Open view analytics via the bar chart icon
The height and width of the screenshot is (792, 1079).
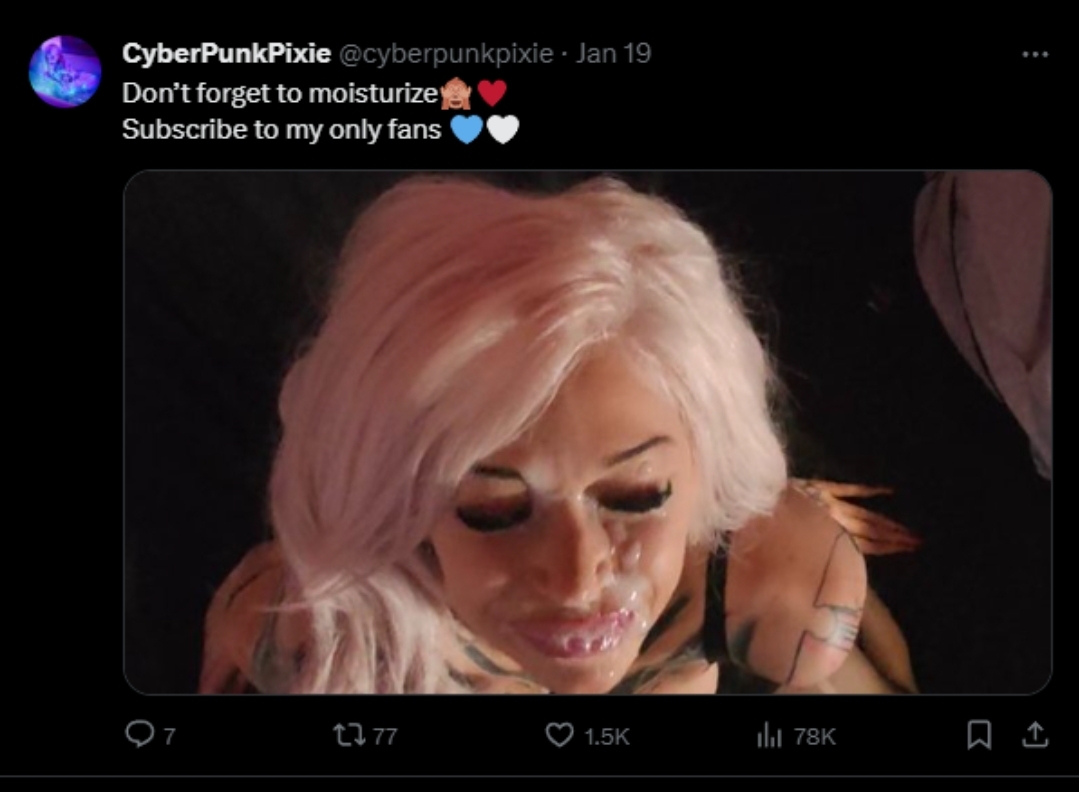(x=769, y=736)
